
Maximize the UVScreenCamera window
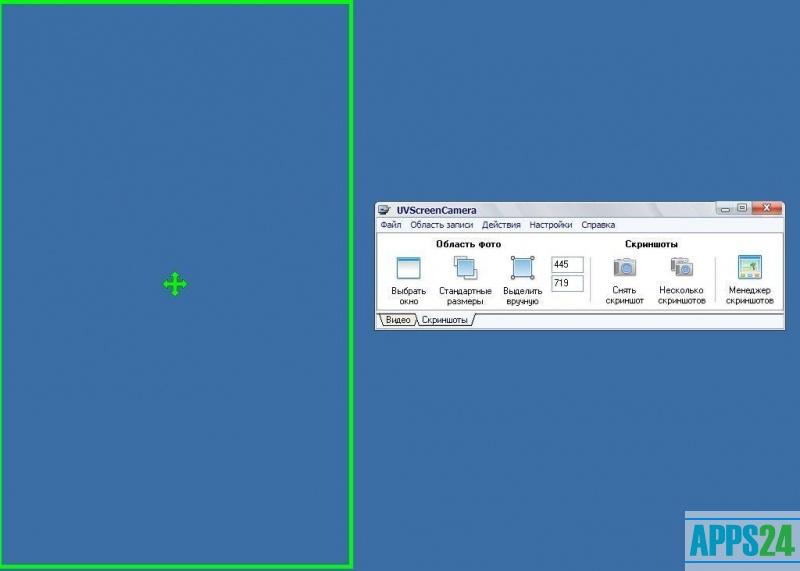coord(742,208)
